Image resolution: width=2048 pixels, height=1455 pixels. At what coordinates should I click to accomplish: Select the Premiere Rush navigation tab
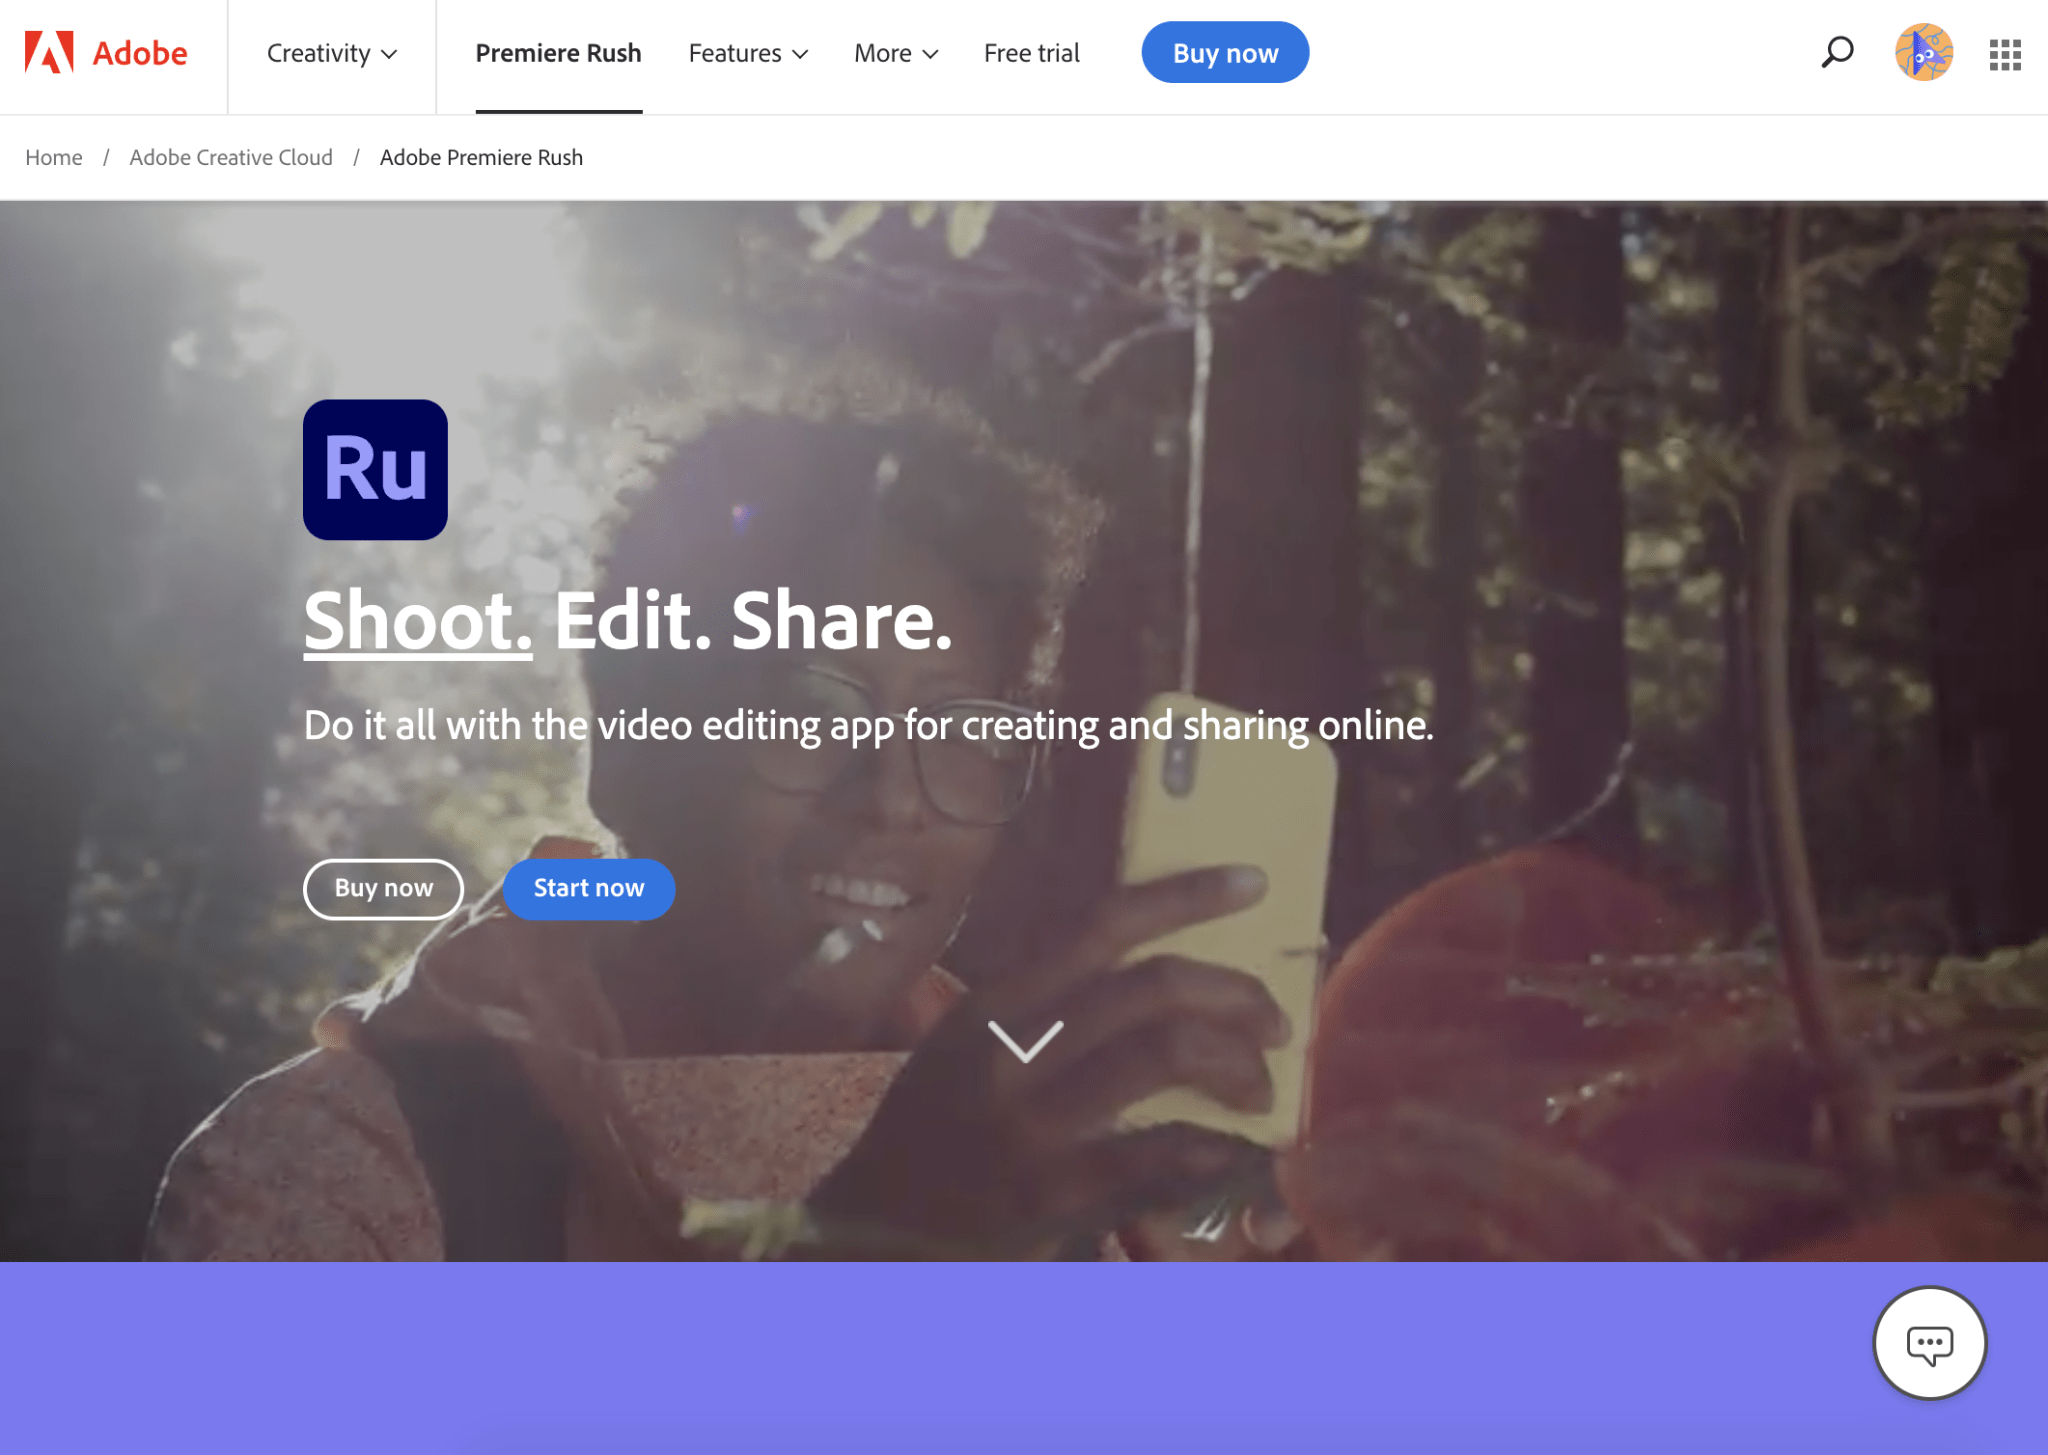[x=558, y=54]
